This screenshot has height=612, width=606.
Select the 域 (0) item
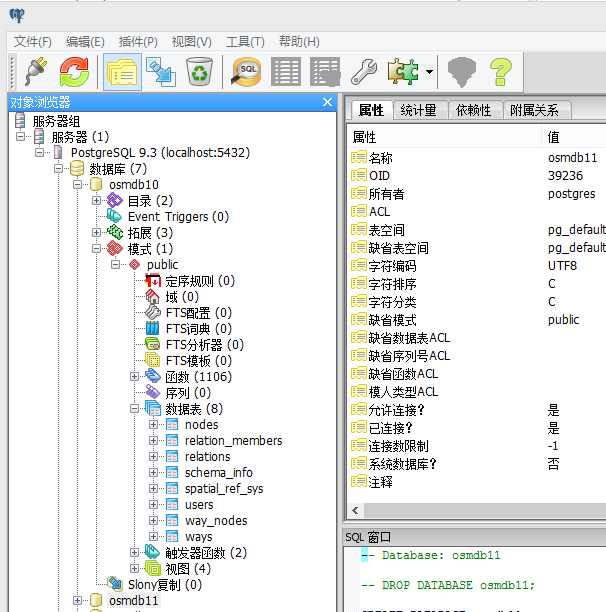point(182,297)
